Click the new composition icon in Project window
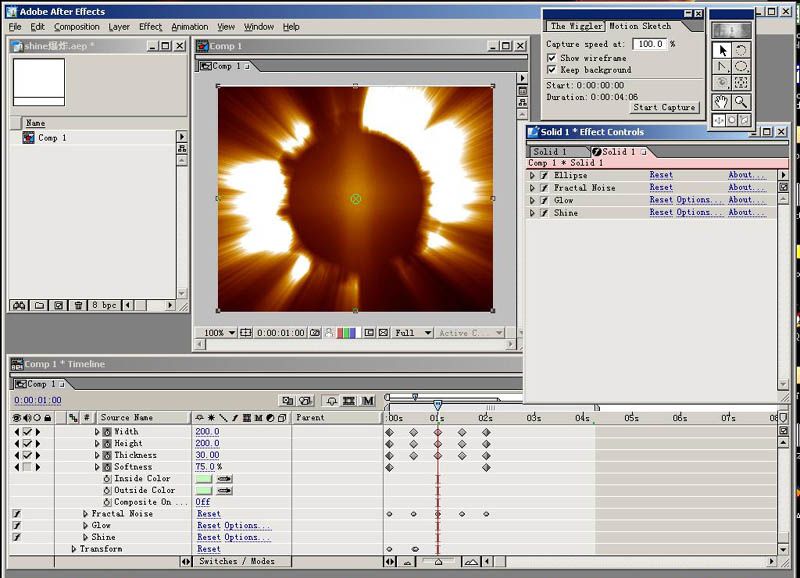This screenshot has height=578, width=800. coord(59,305)
